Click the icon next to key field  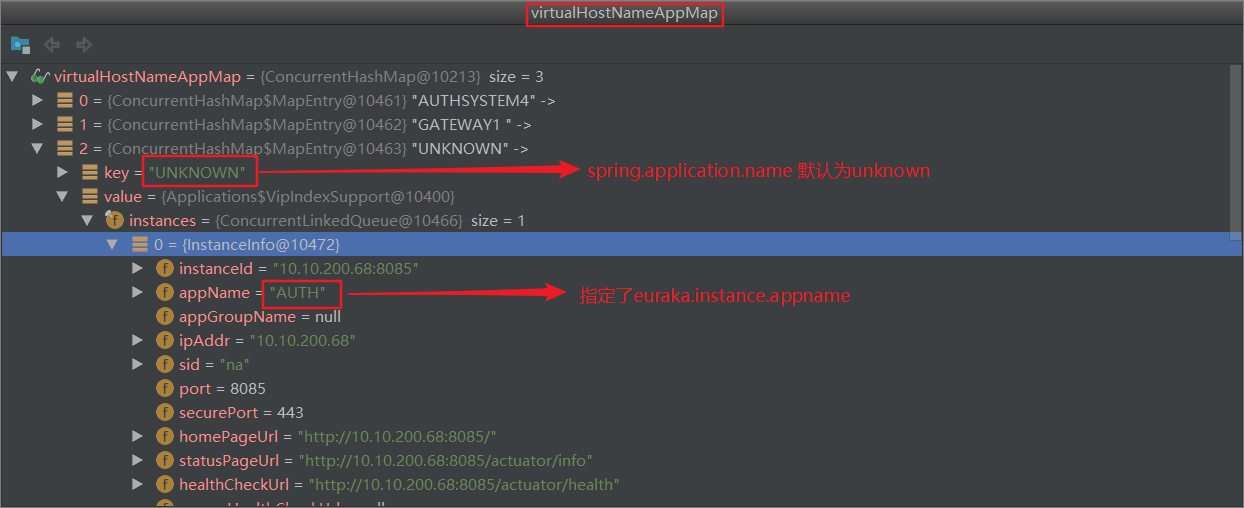click(90, 173)
